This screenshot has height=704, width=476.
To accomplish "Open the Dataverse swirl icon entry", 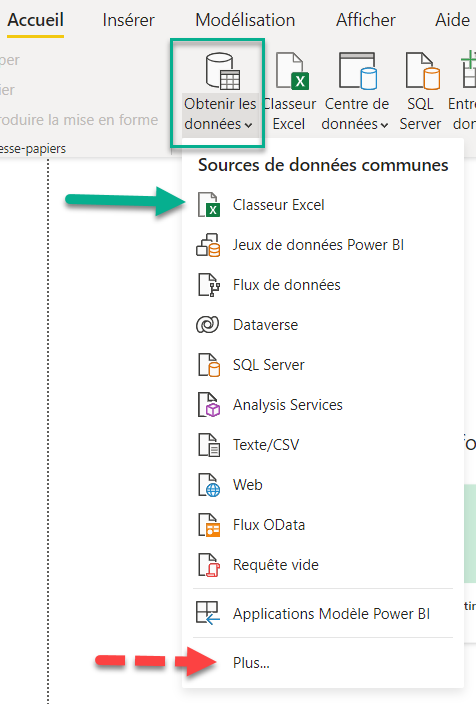I will tap(207, 325).
